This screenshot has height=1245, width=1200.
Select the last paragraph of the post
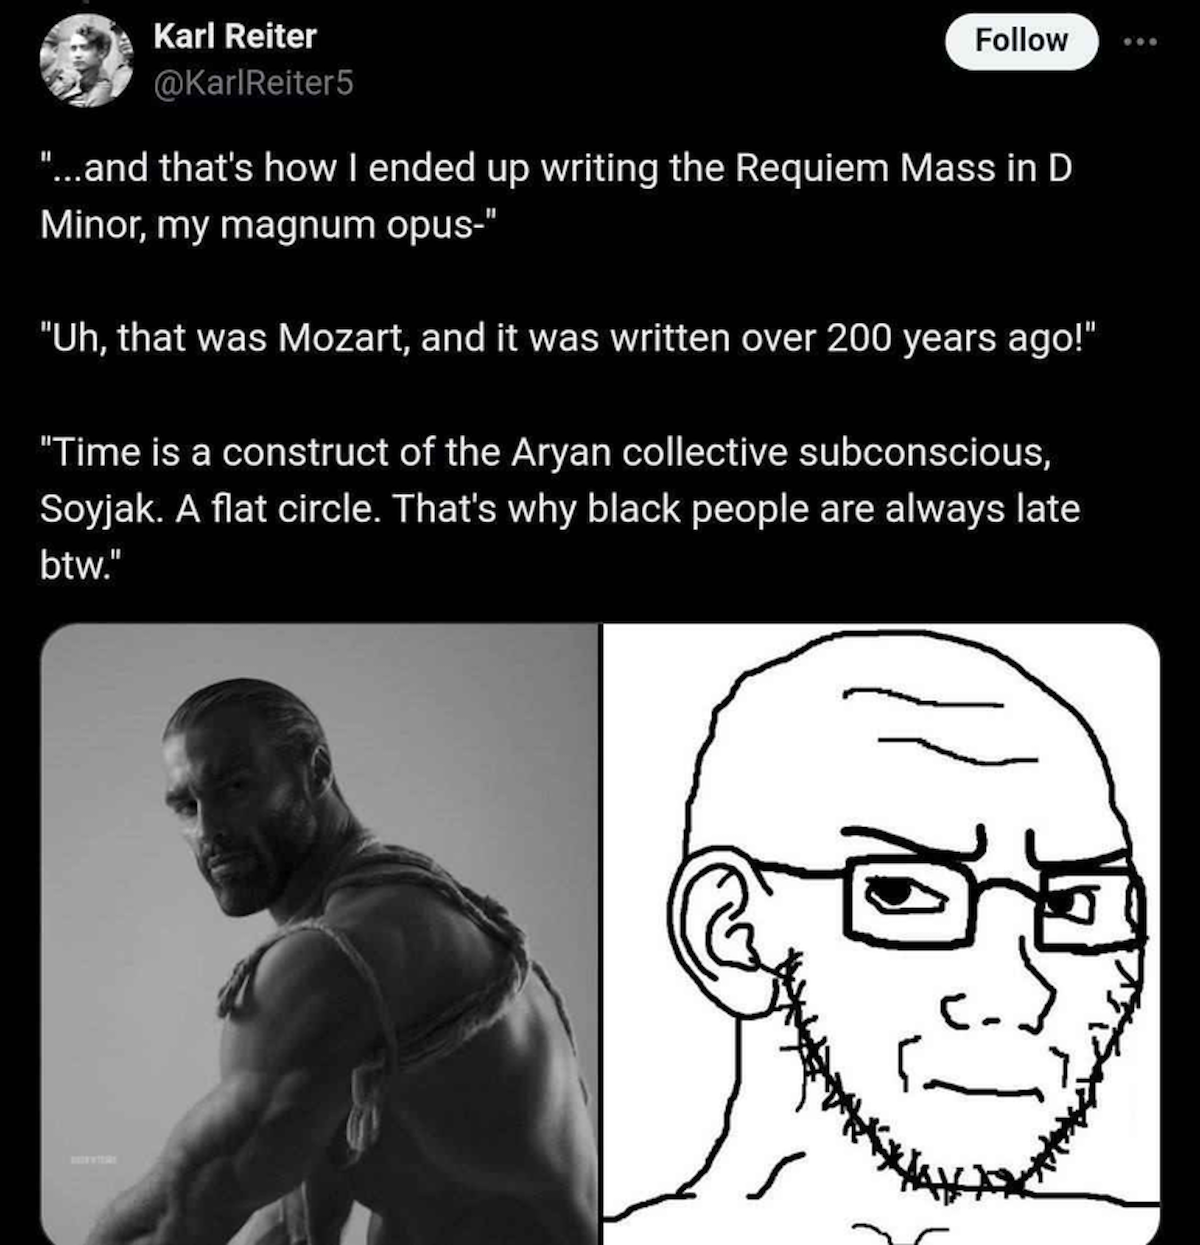pyautogui.click(x=560, y=509)
